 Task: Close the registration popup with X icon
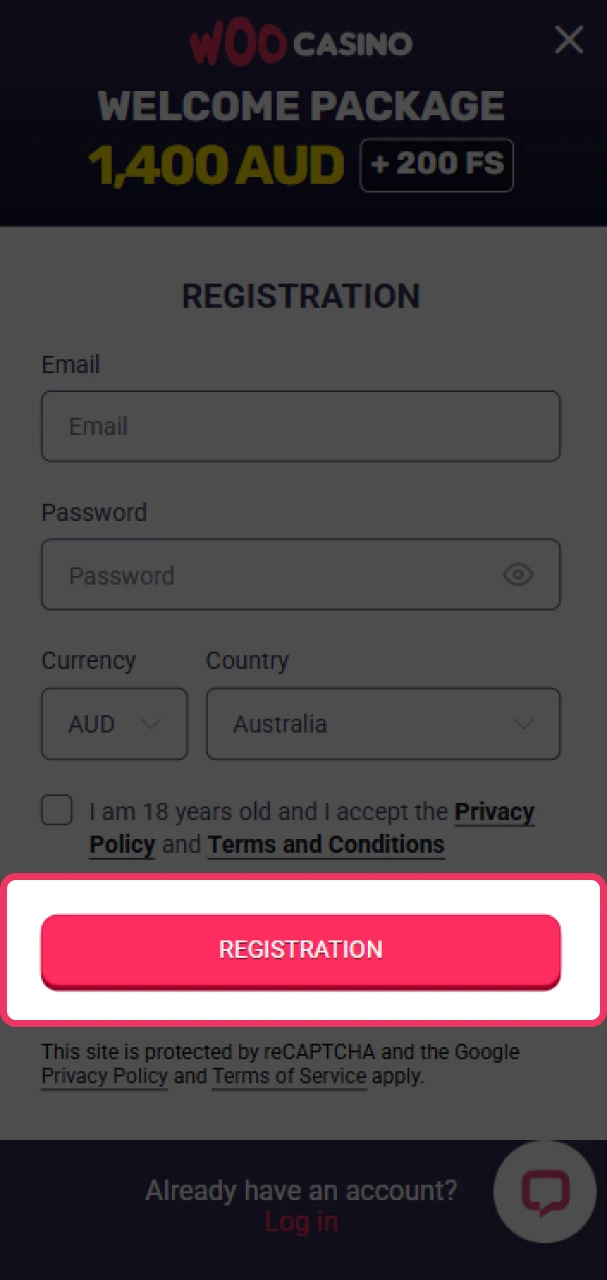(x=569, y=40)
